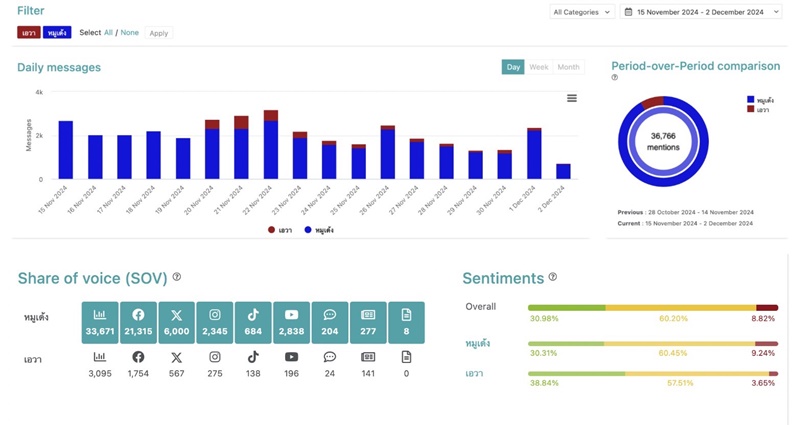The width and height of the screenshot is (800, 425).
Task: Toggle the red keyword filter tag
Action: [x=29, y=33]
